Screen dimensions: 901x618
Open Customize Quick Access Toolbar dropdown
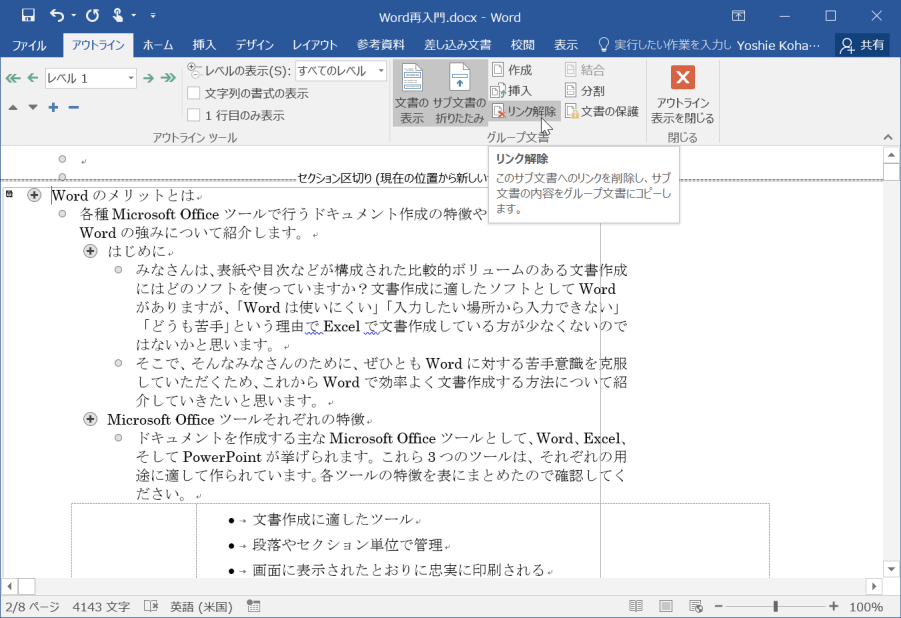tap(153, 16)
